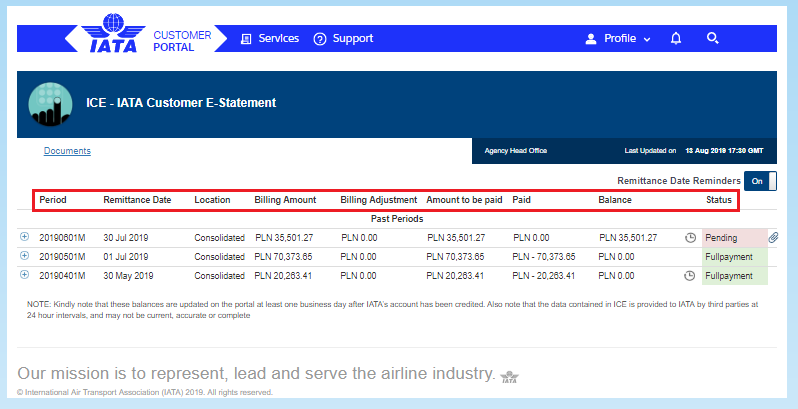The width and height of the screenshot is (798, 409).
Task: Click the Location column header
Action: point(212,200)
